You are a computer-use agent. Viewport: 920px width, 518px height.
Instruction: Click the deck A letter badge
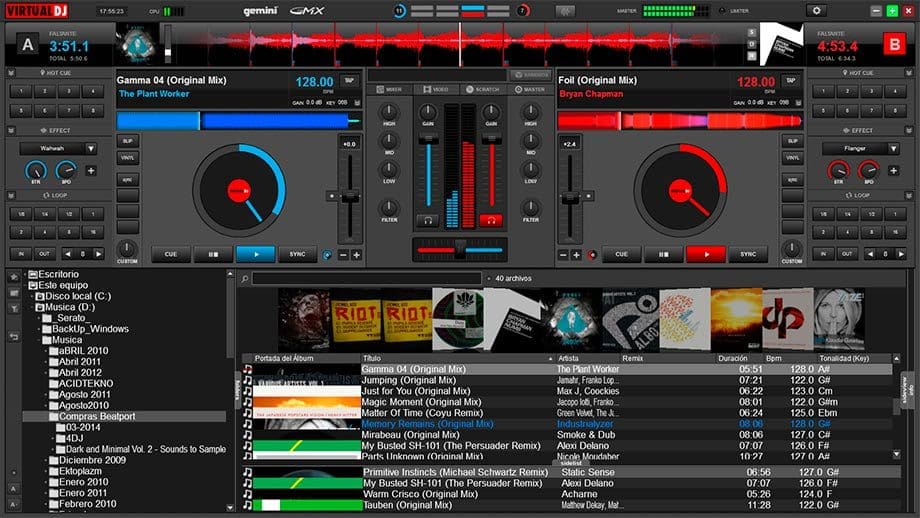click(28, 45)
